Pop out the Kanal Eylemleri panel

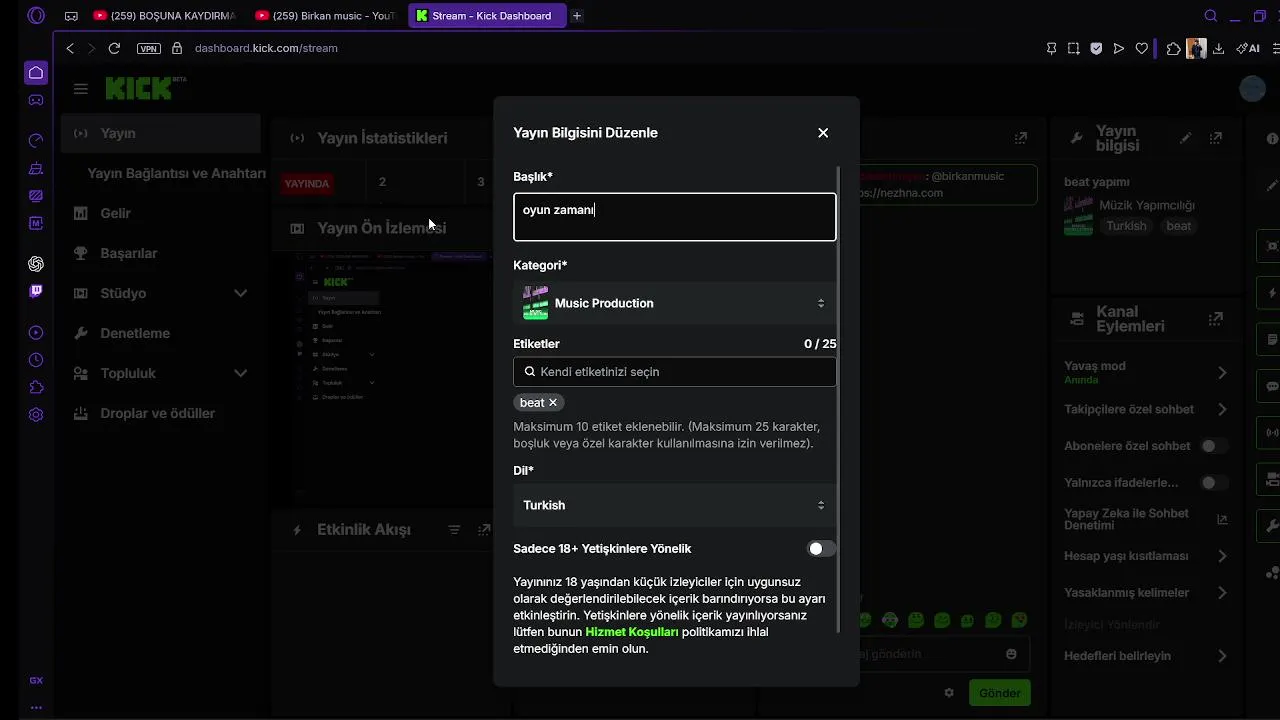click(1215, 319)
